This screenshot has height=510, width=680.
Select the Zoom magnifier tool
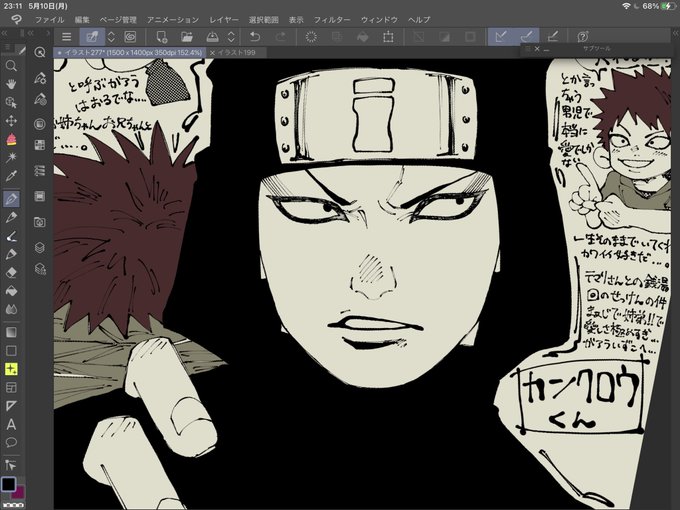[11, 65]
